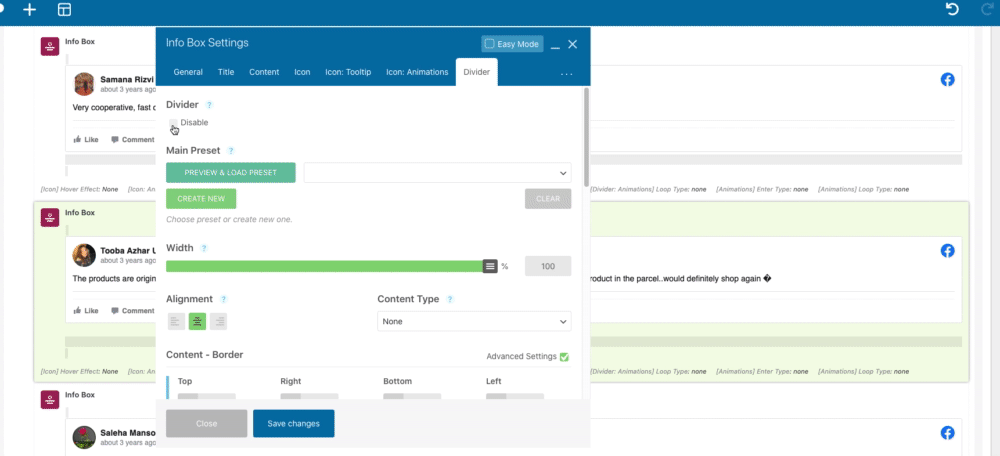
Task: Open help icon beside Divider heading
Action: pyautogui.click(x=209, y=105)
